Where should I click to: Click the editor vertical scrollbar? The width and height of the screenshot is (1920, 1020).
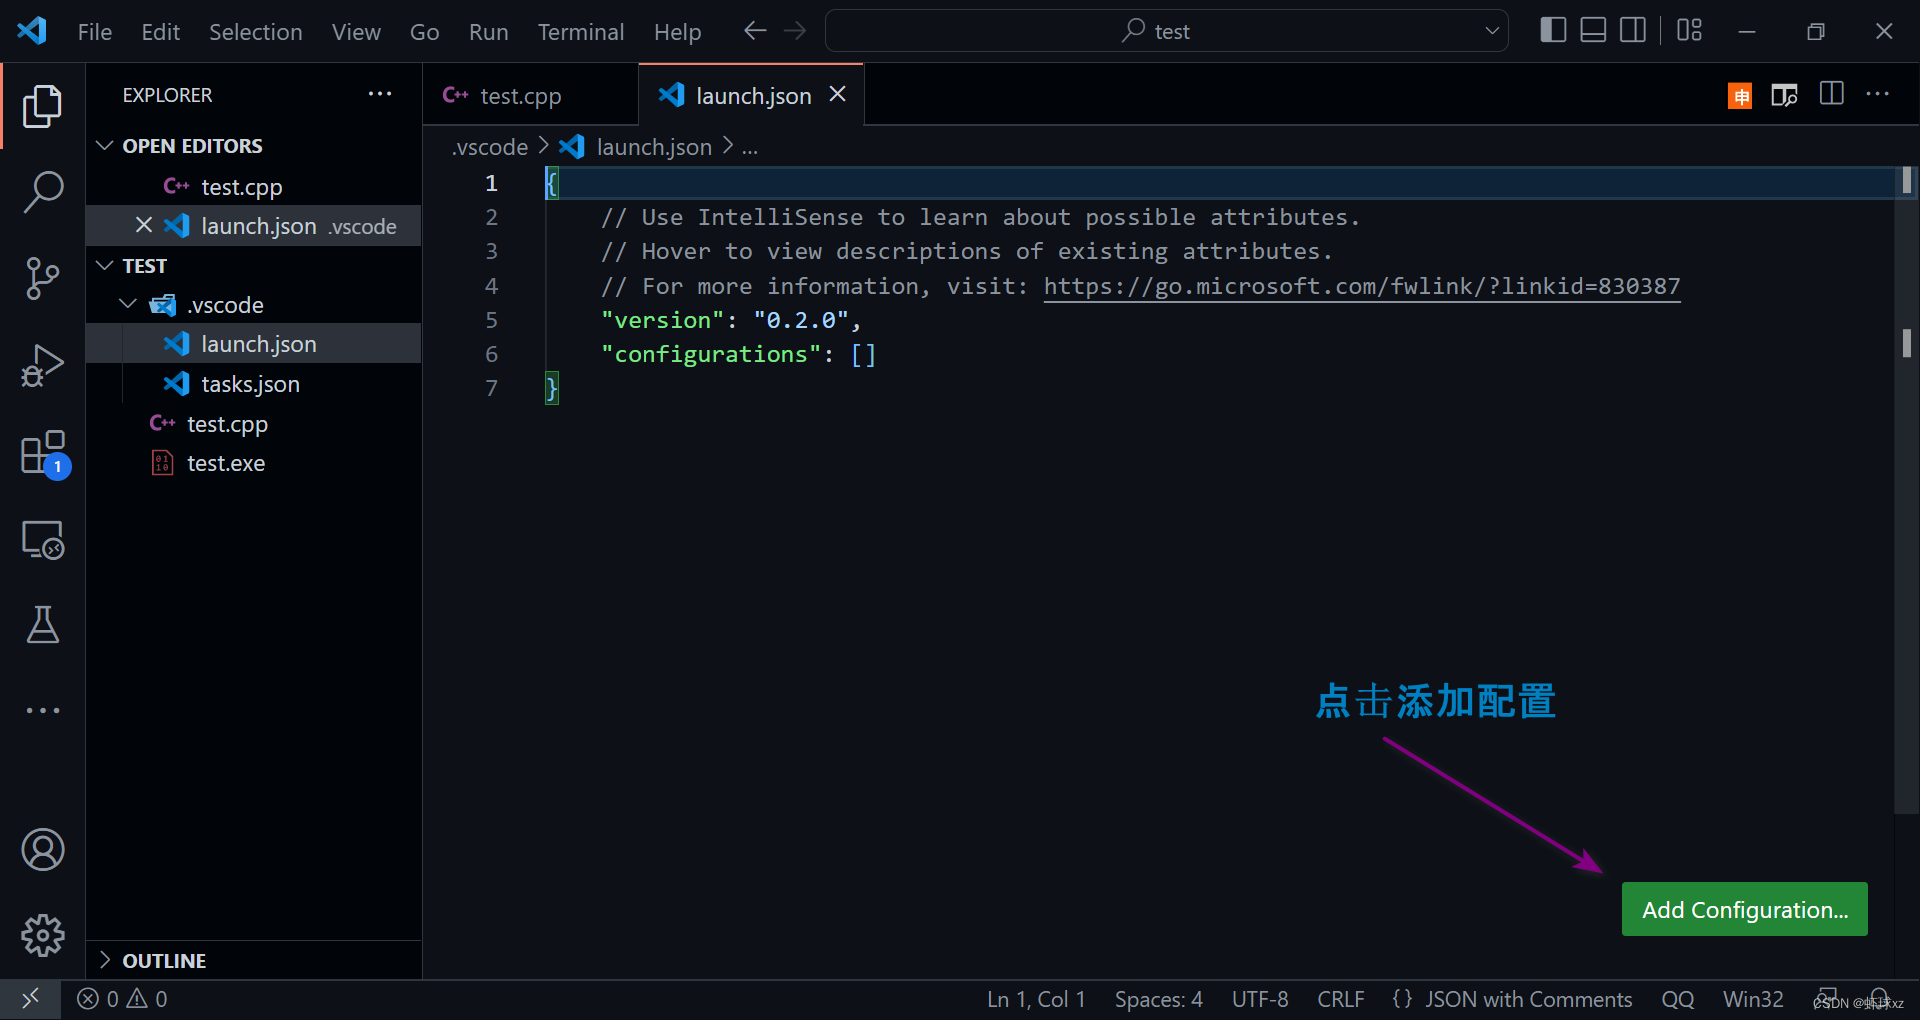click(x=1906, y=490)
